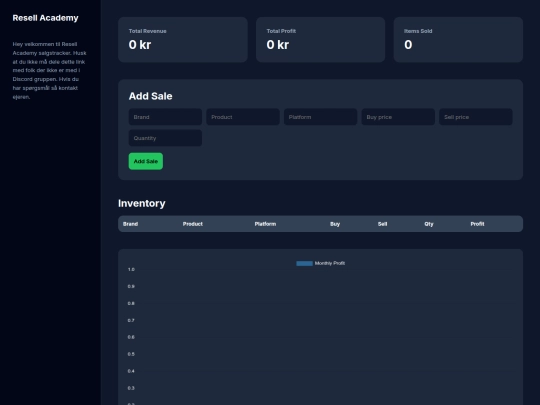Click the Brand column header
This screenshot has width=540, height=405.
tap(131, 224)
